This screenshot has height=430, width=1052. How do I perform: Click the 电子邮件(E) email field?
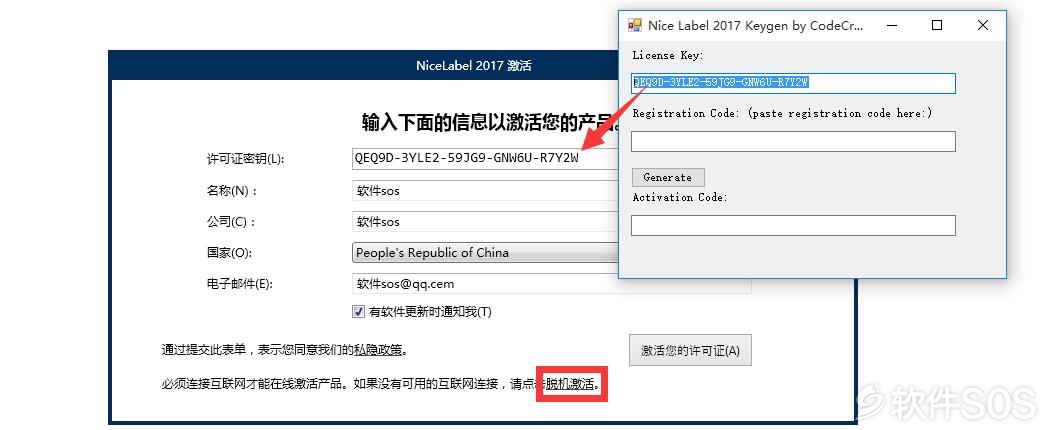pos(551,284)
